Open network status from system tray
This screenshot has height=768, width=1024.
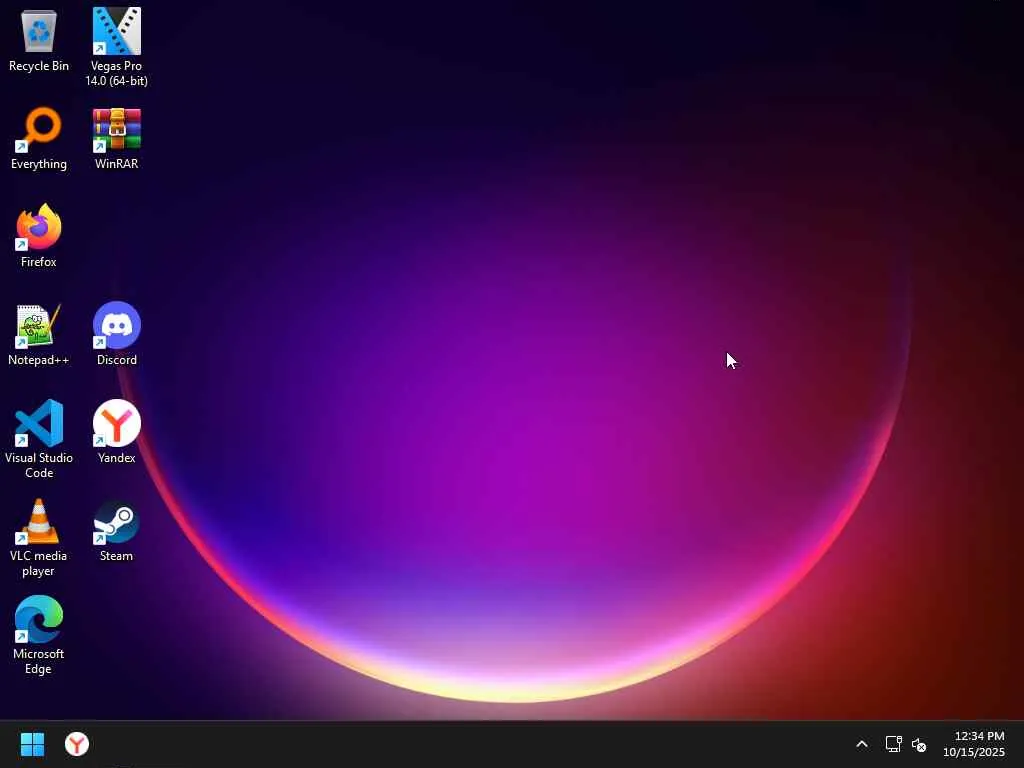893,744
